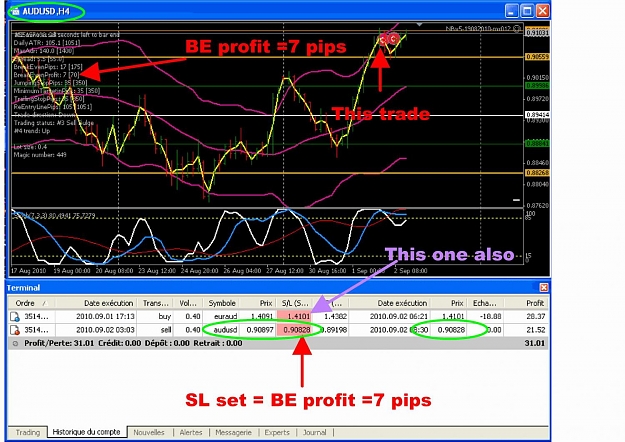Select the open date 2010.09.01 17:13
Screen dimensions: 625x442
[x=105, y=317]
